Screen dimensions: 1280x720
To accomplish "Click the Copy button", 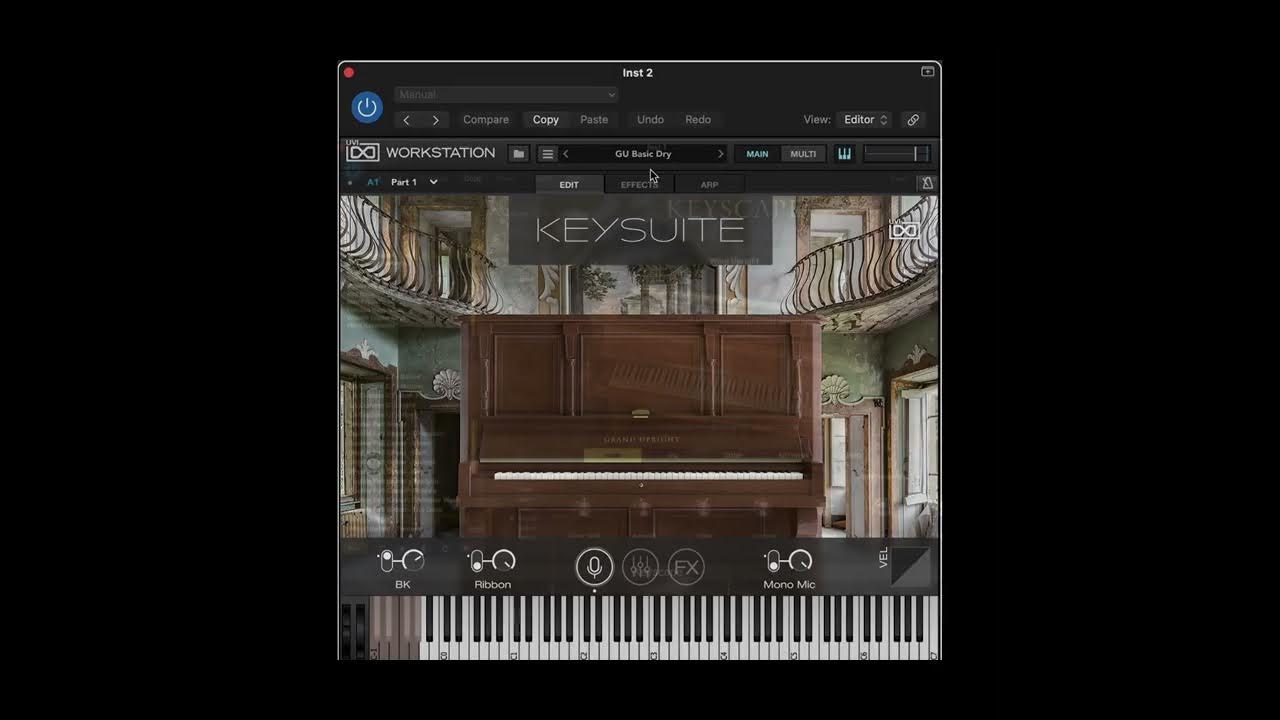I will (546, 120).
